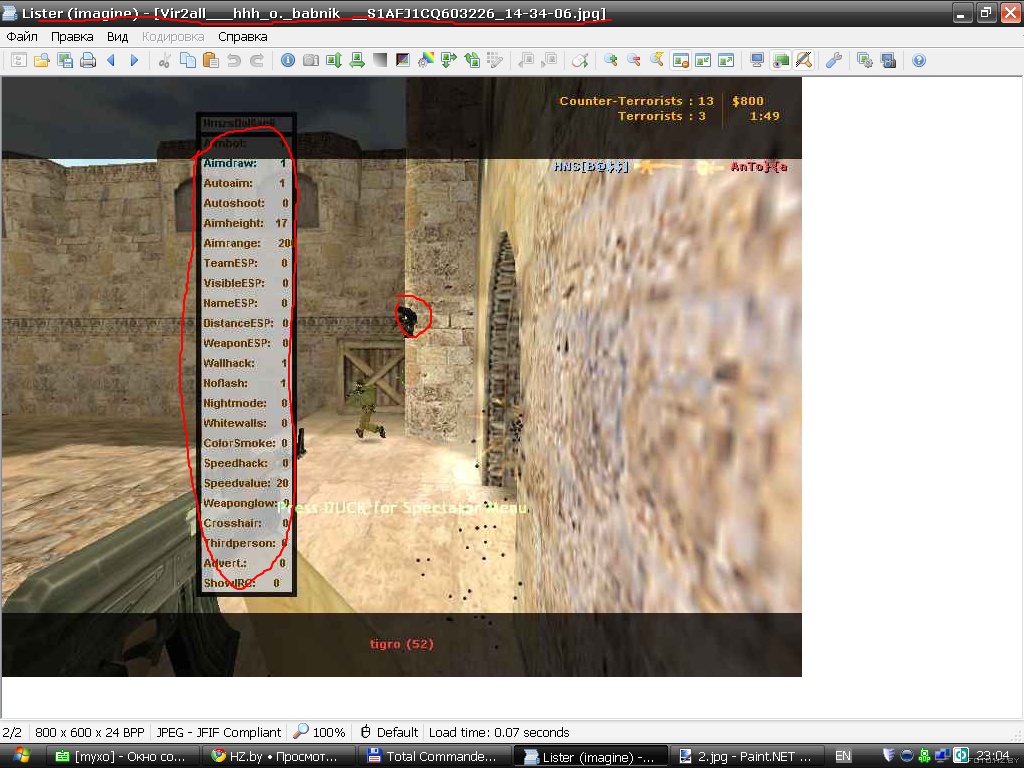Click the cut scissors icon
This screenshot has height=768, width=1024.
[x=165, y=61]
